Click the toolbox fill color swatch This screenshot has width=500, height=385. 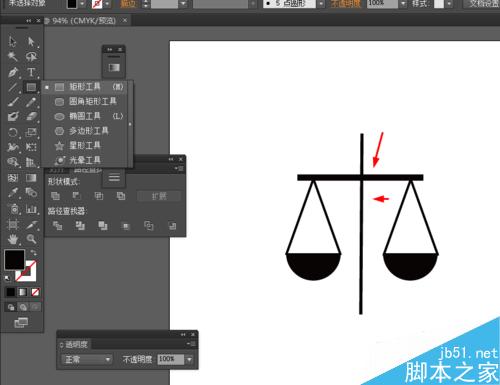[14, 260]
